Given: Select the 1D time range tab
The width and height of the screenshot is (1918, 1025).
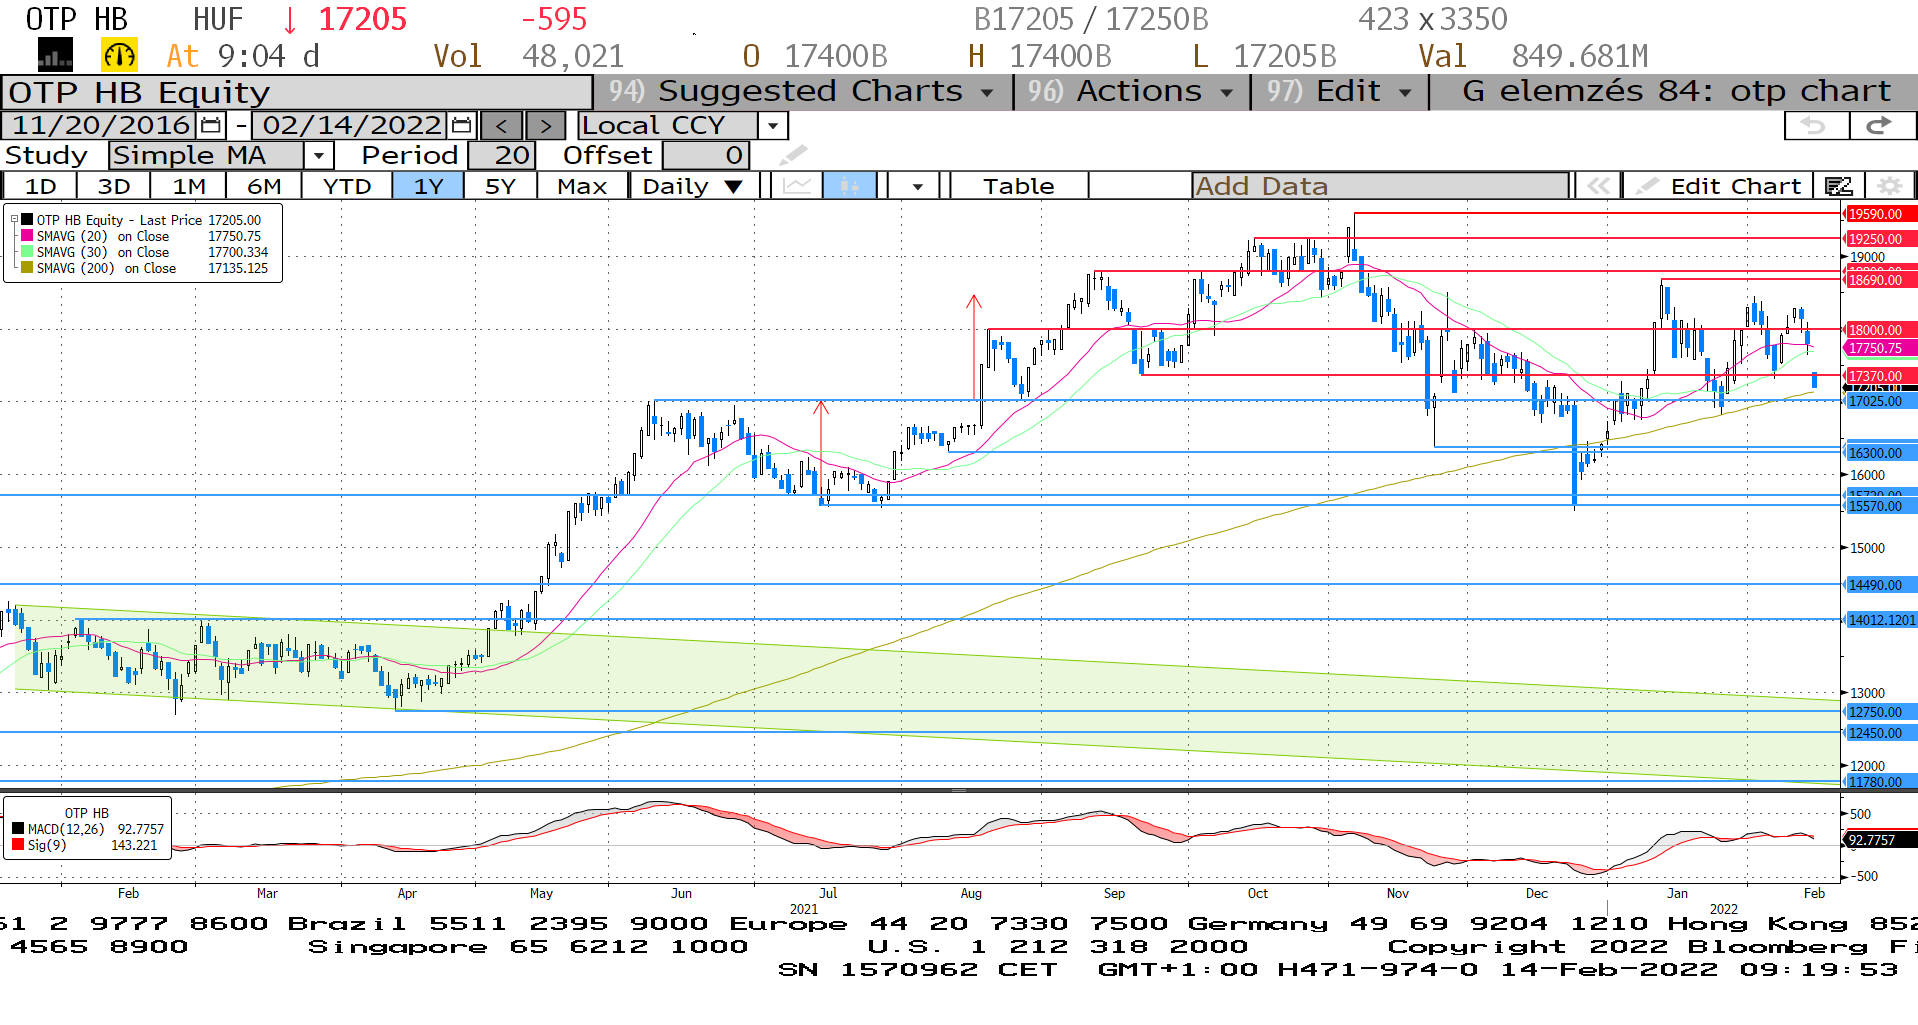Looking at the screenshot, I should coord(40,186).
